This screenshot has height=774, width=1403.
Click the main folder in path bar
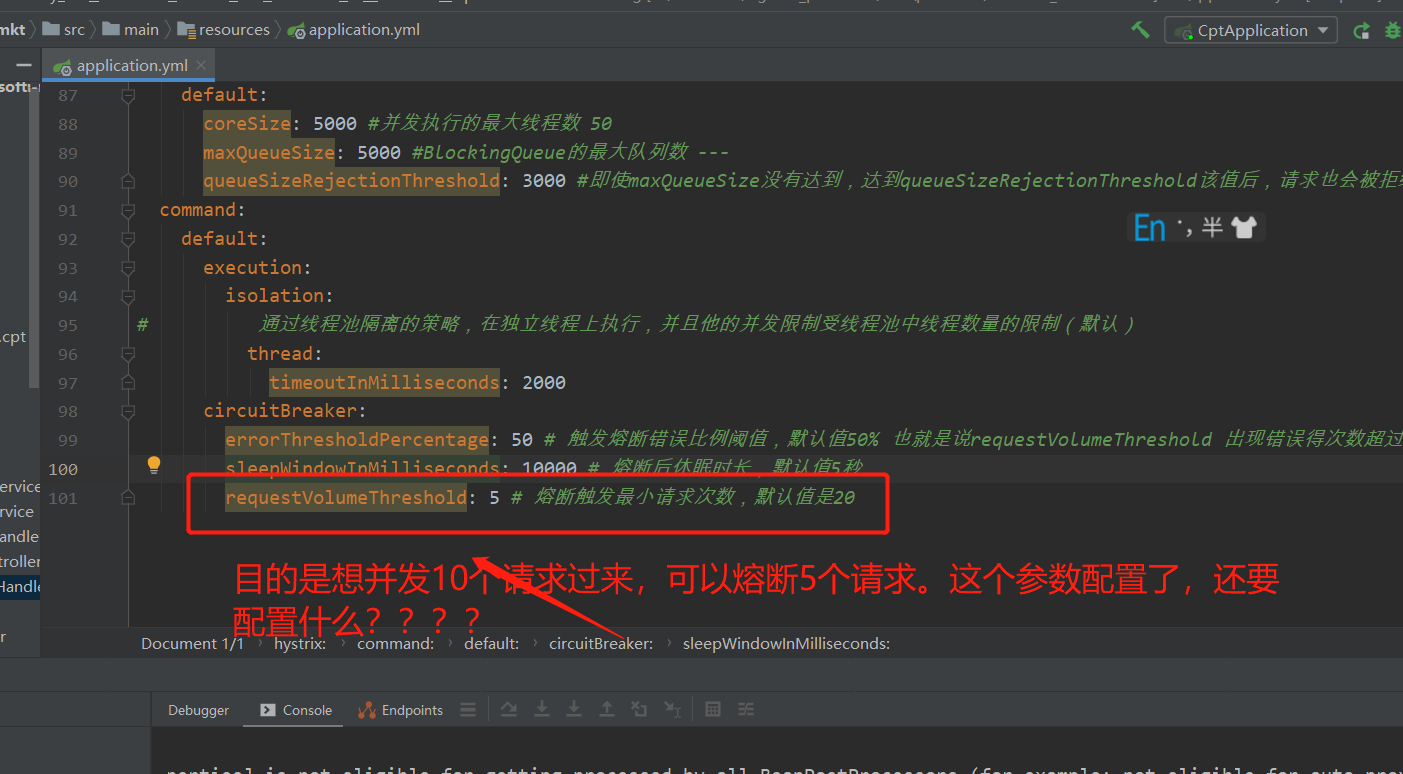(131, 30)
